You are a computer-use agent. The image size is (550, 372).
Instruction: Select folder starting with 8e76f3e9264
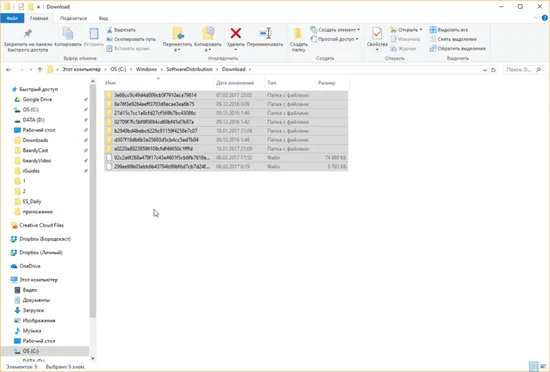(x=226, y=104)
